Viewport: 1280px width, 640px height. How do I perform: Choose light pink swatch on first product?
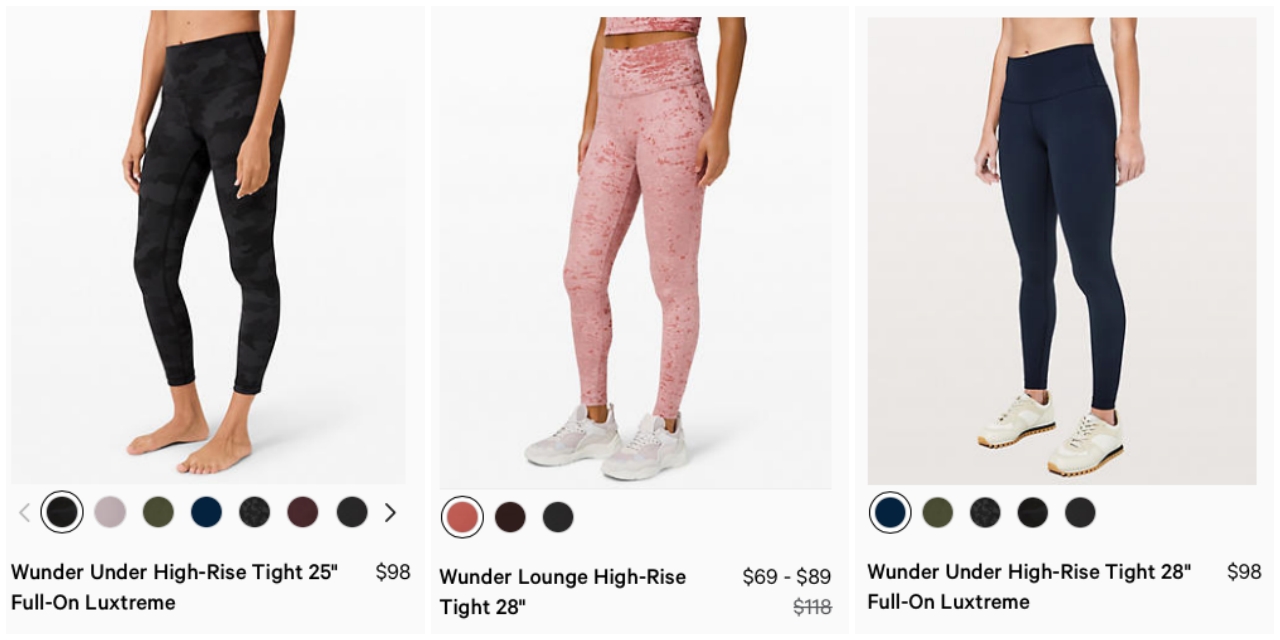coord(110,512)
